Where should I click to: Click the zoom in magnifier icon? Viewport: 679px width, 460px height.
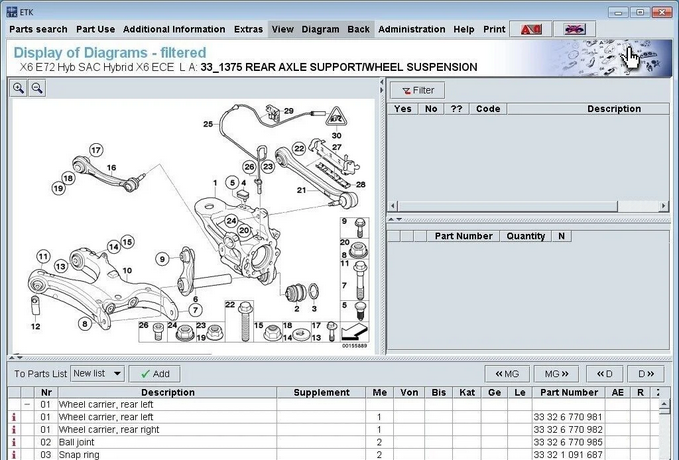point(19,88)
